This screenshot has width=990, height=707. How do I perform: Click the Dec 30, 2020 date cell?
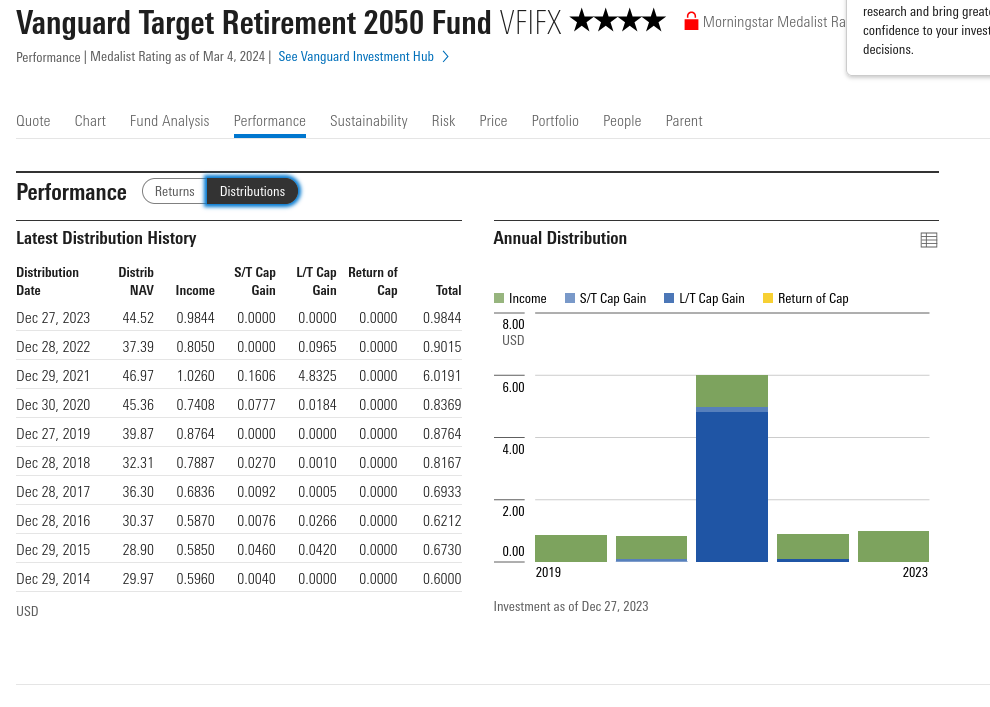[x=53, y=405]
